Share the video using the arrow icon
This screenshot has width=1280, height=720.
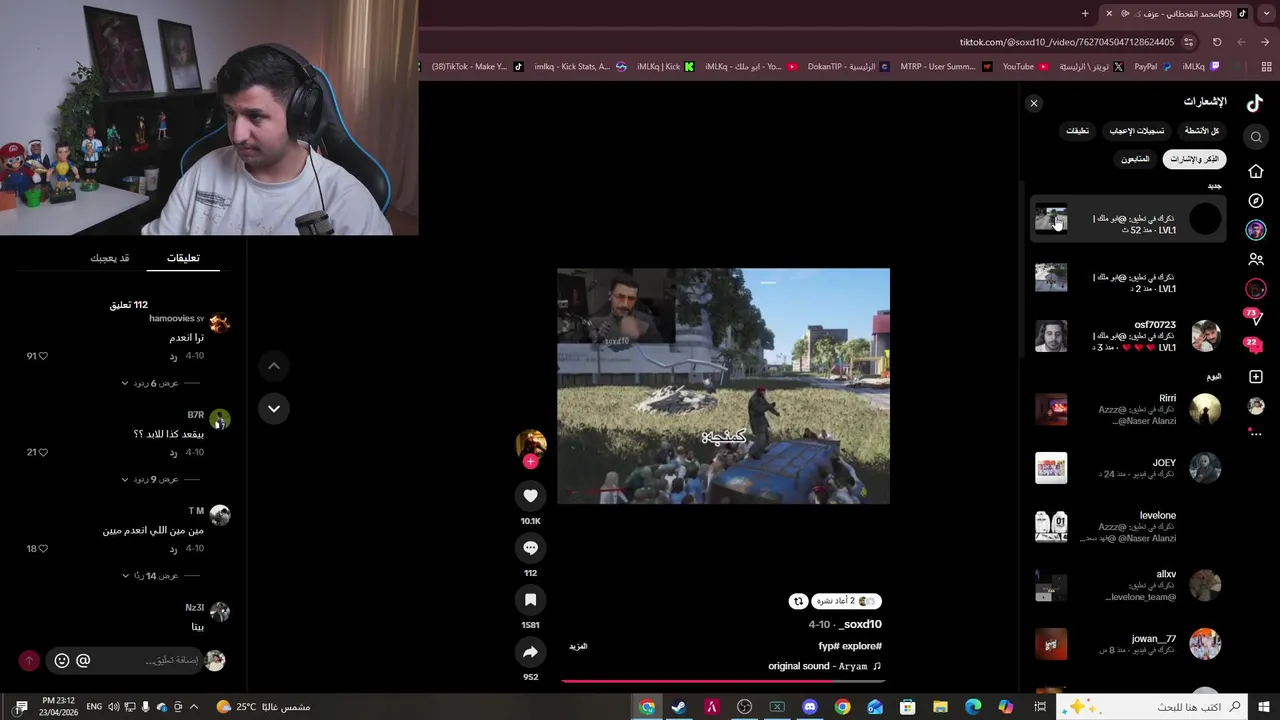point(530,652)
